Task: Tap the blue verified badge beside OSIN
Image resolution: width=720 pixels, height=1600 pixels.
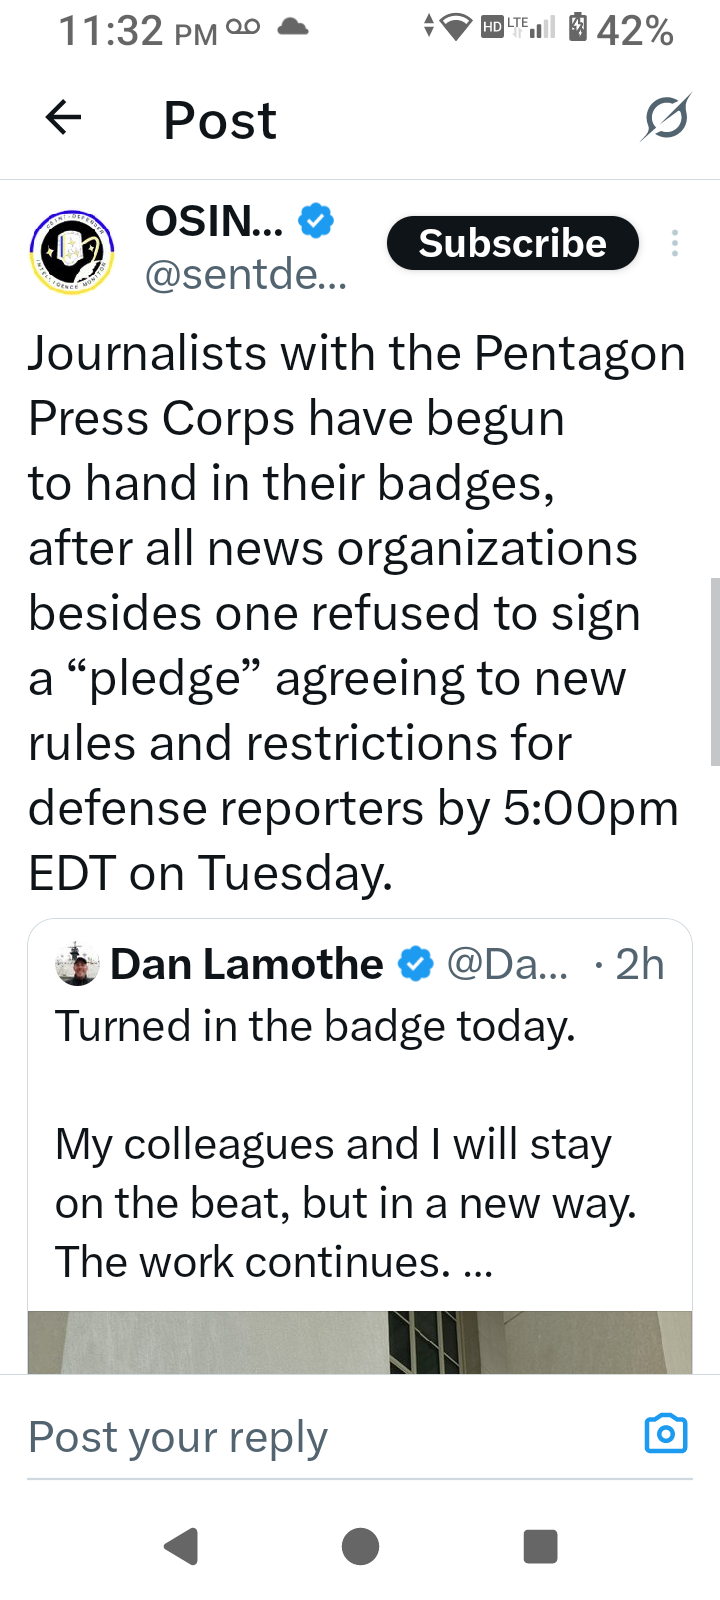Action: (316, 220)
